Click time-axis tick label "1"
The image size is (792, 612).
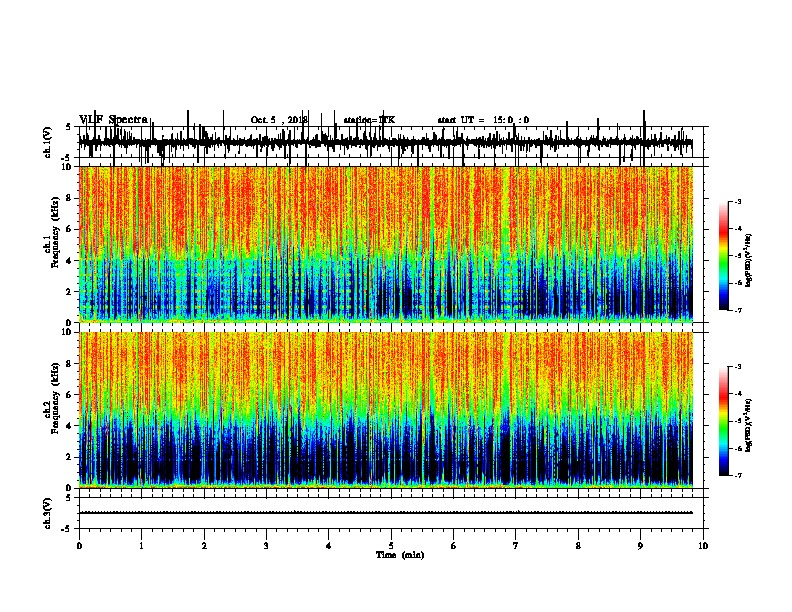pos(142,546)
